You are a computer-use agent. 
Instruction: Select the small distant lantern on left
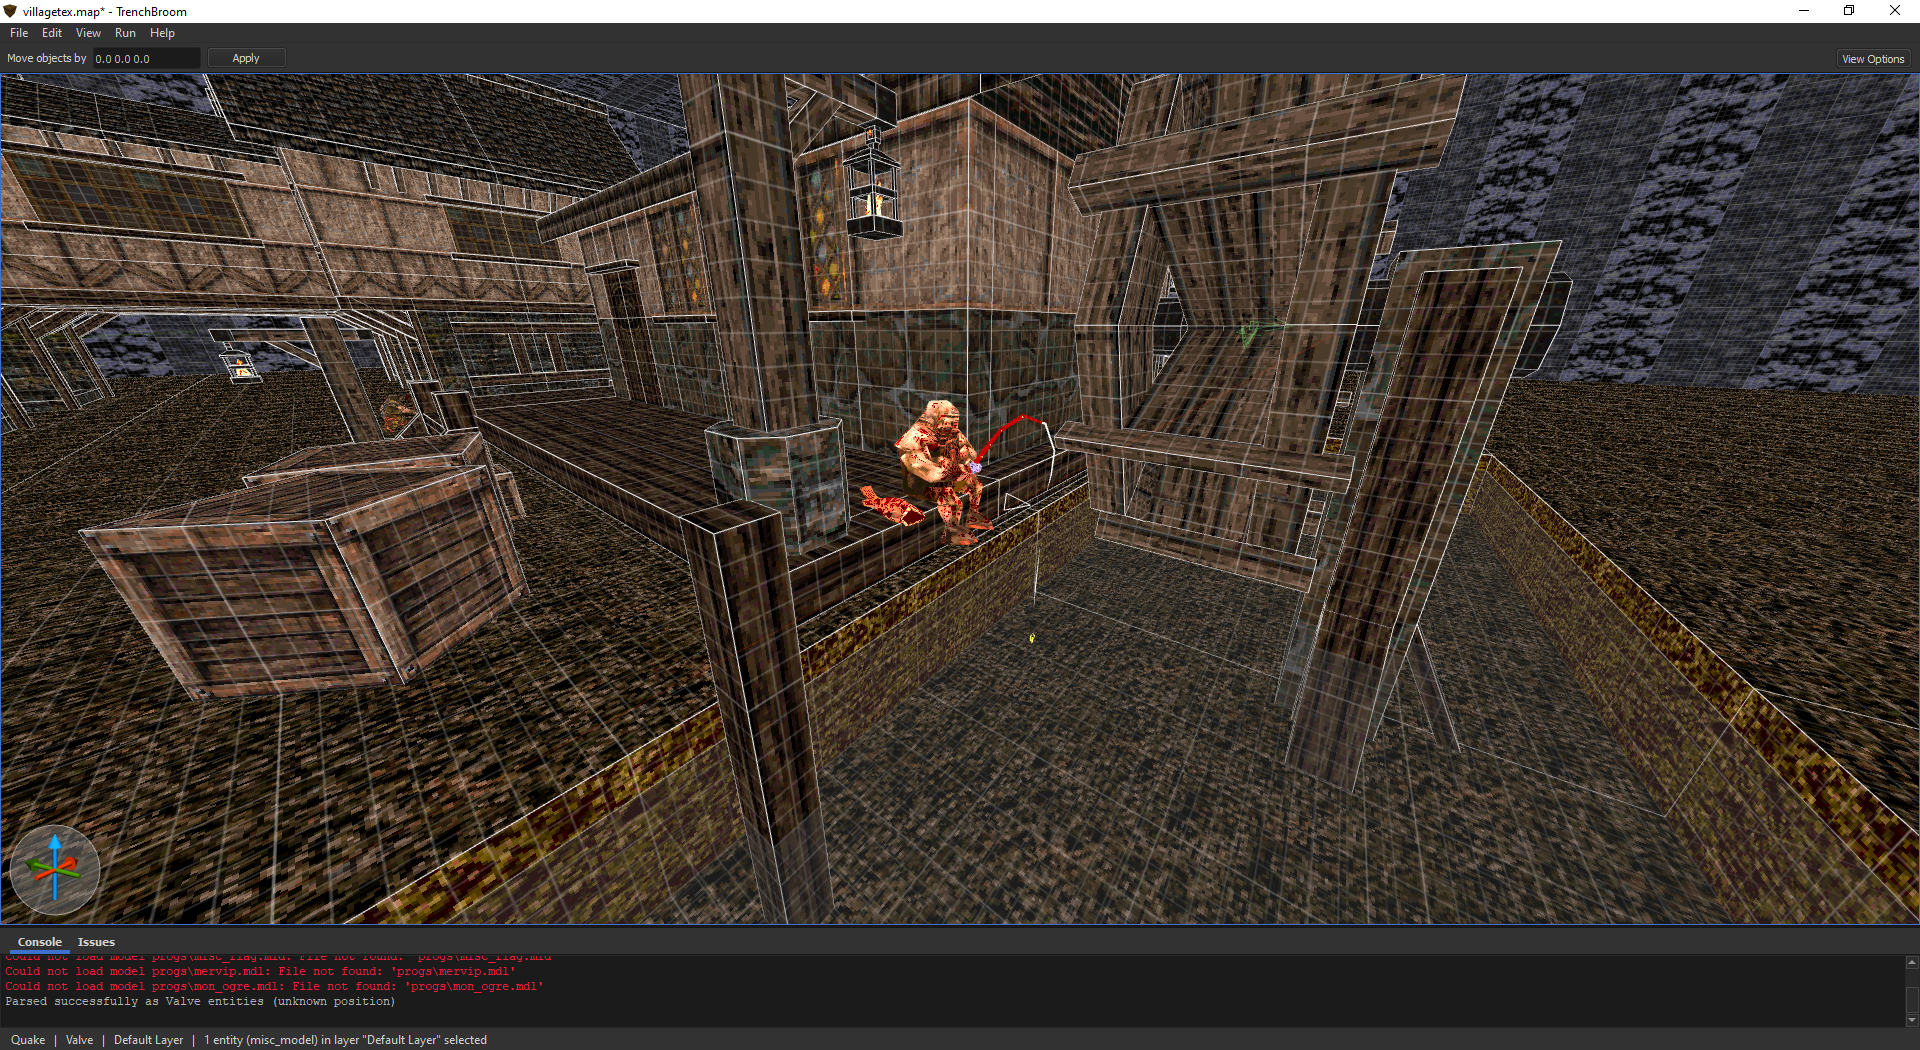pyautogui.click(x=240, y=366)
